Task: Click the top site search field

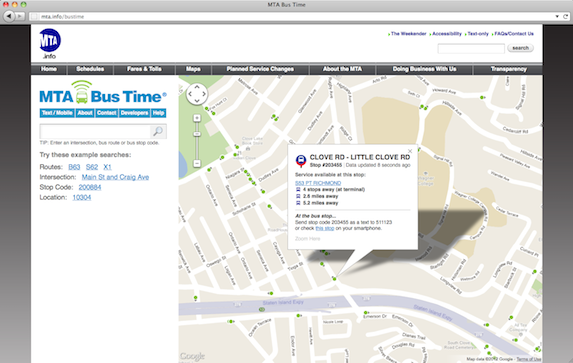Action: (471, 48)
